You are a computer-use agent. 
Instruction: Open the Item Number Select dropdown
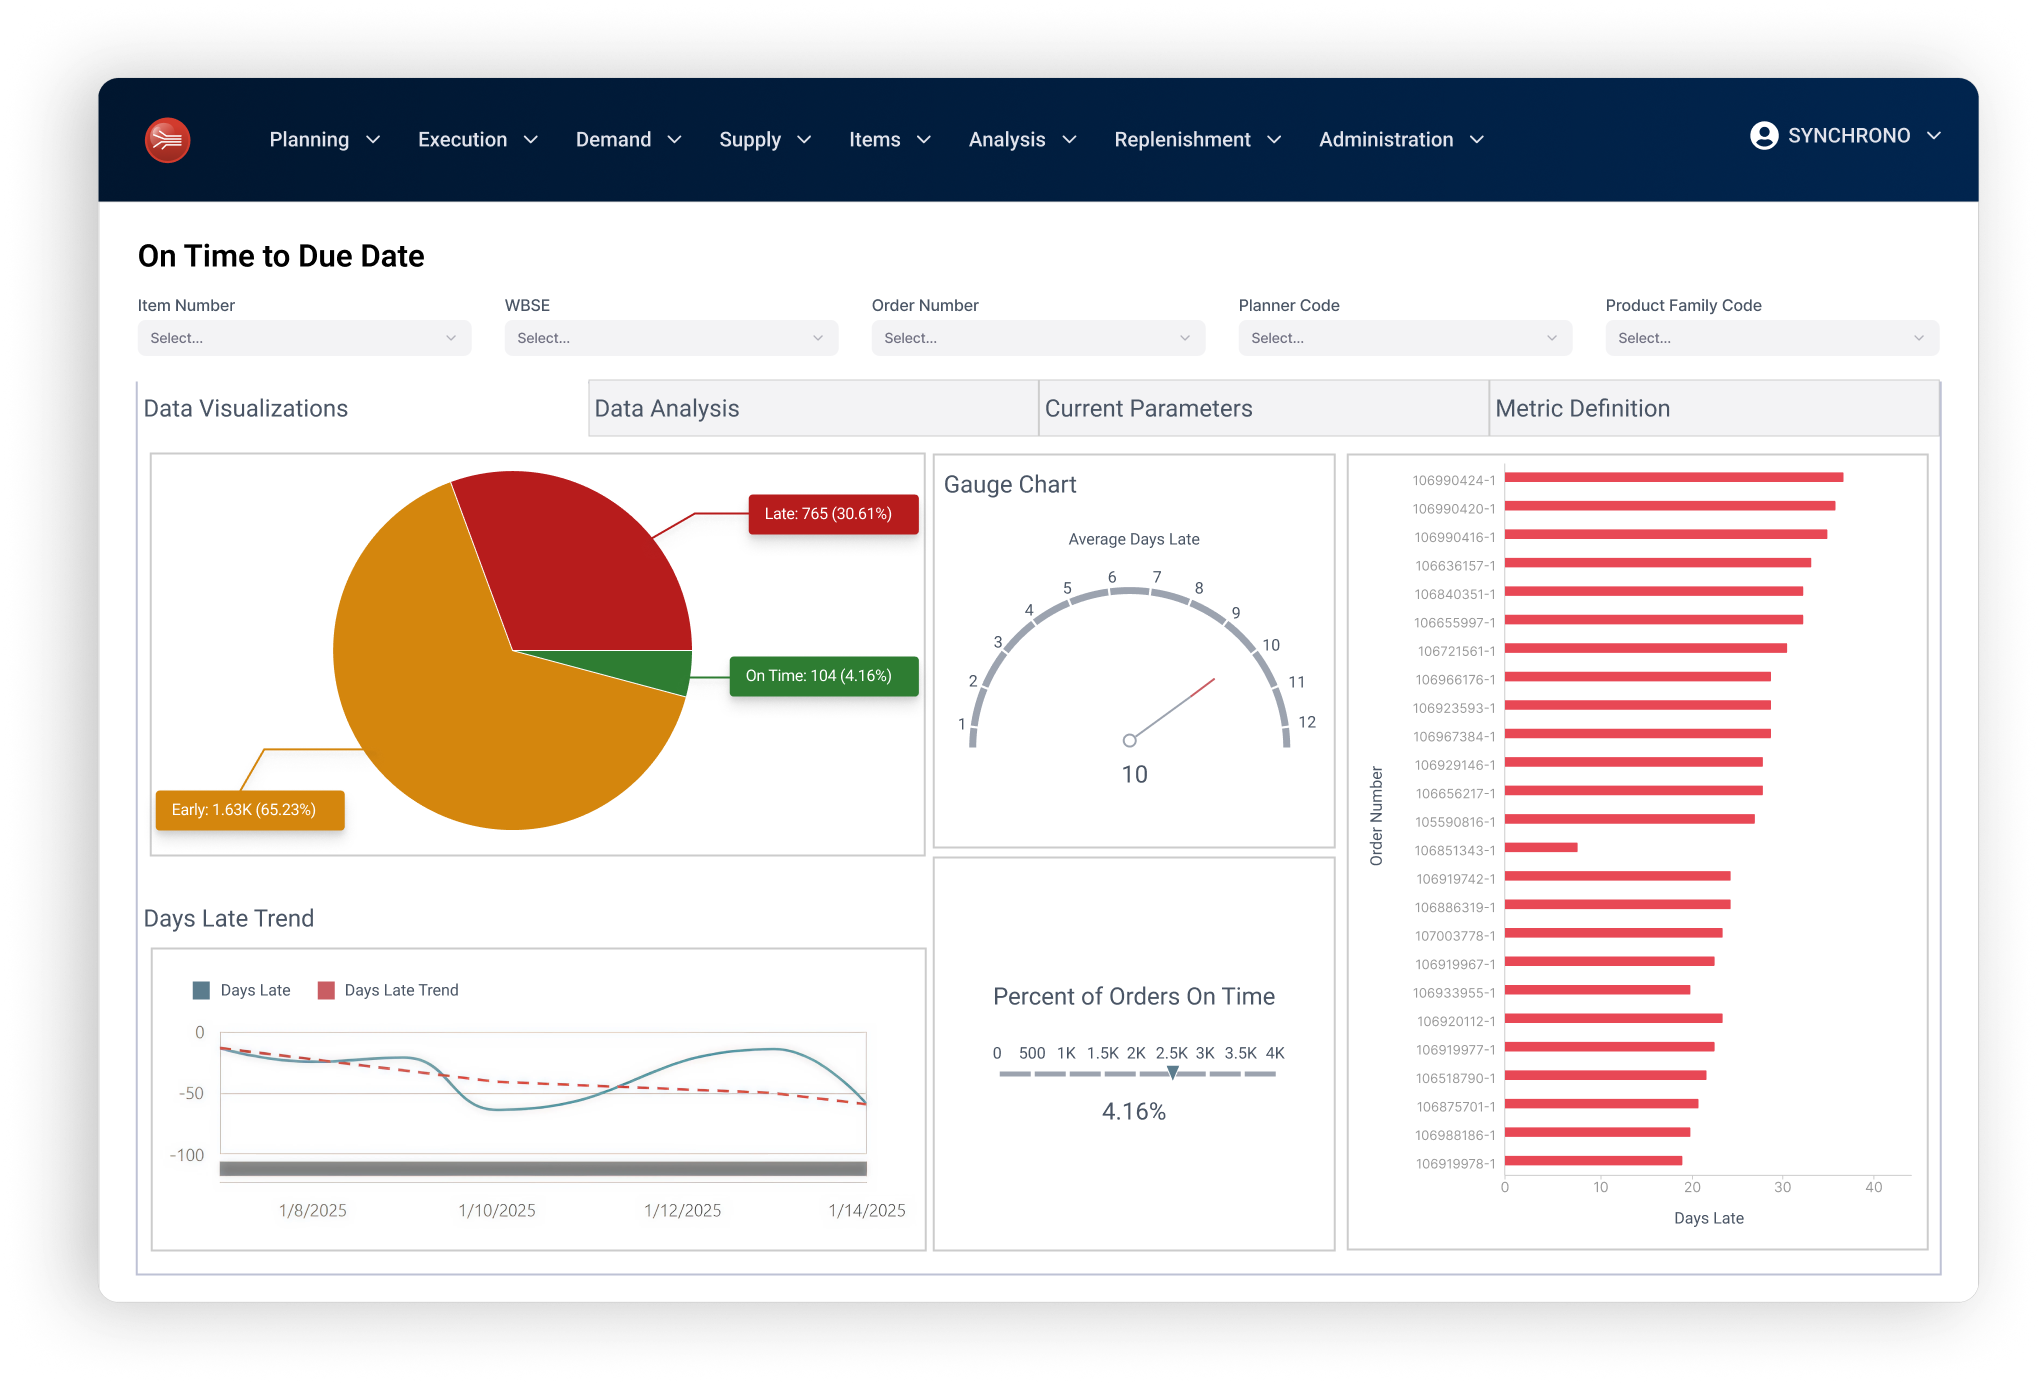(303, 338)
